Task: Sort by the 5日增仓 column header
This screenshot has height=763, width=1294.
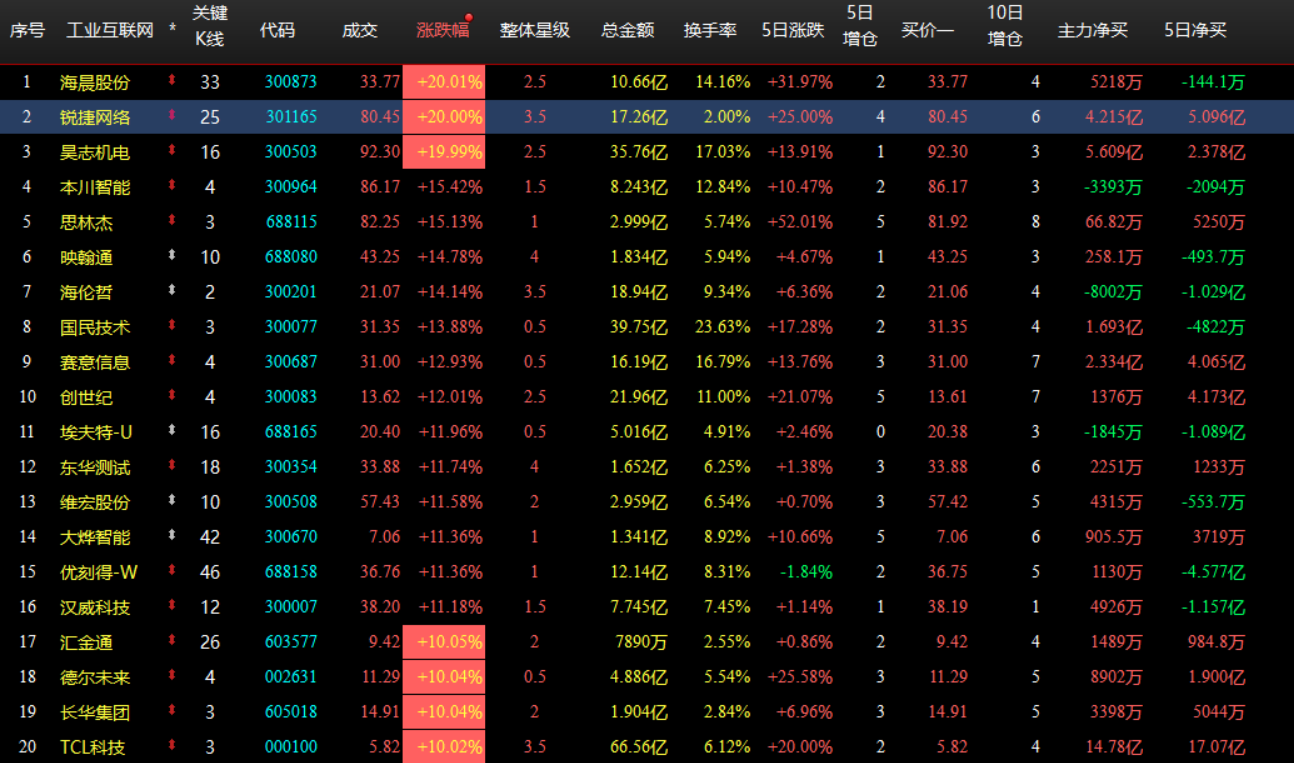Action: pos(860,27)
